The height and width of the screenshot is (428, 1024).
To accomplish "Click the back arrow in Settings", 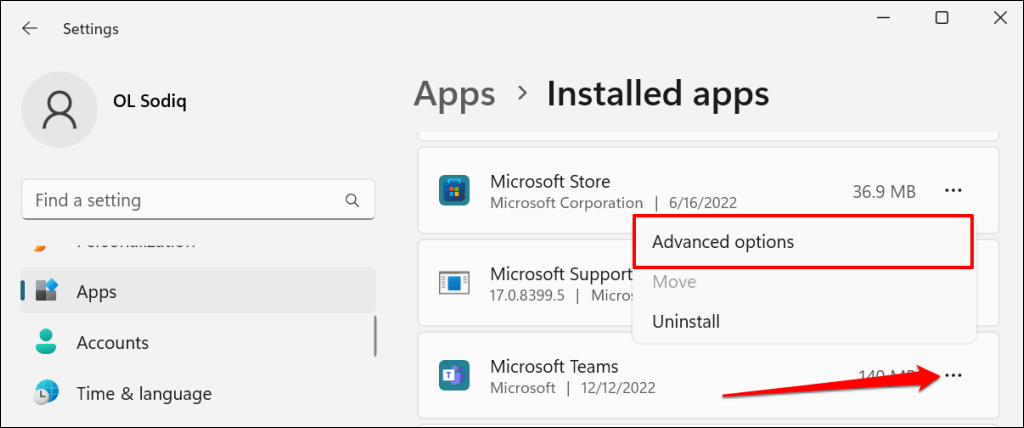I will click(30, 29).
